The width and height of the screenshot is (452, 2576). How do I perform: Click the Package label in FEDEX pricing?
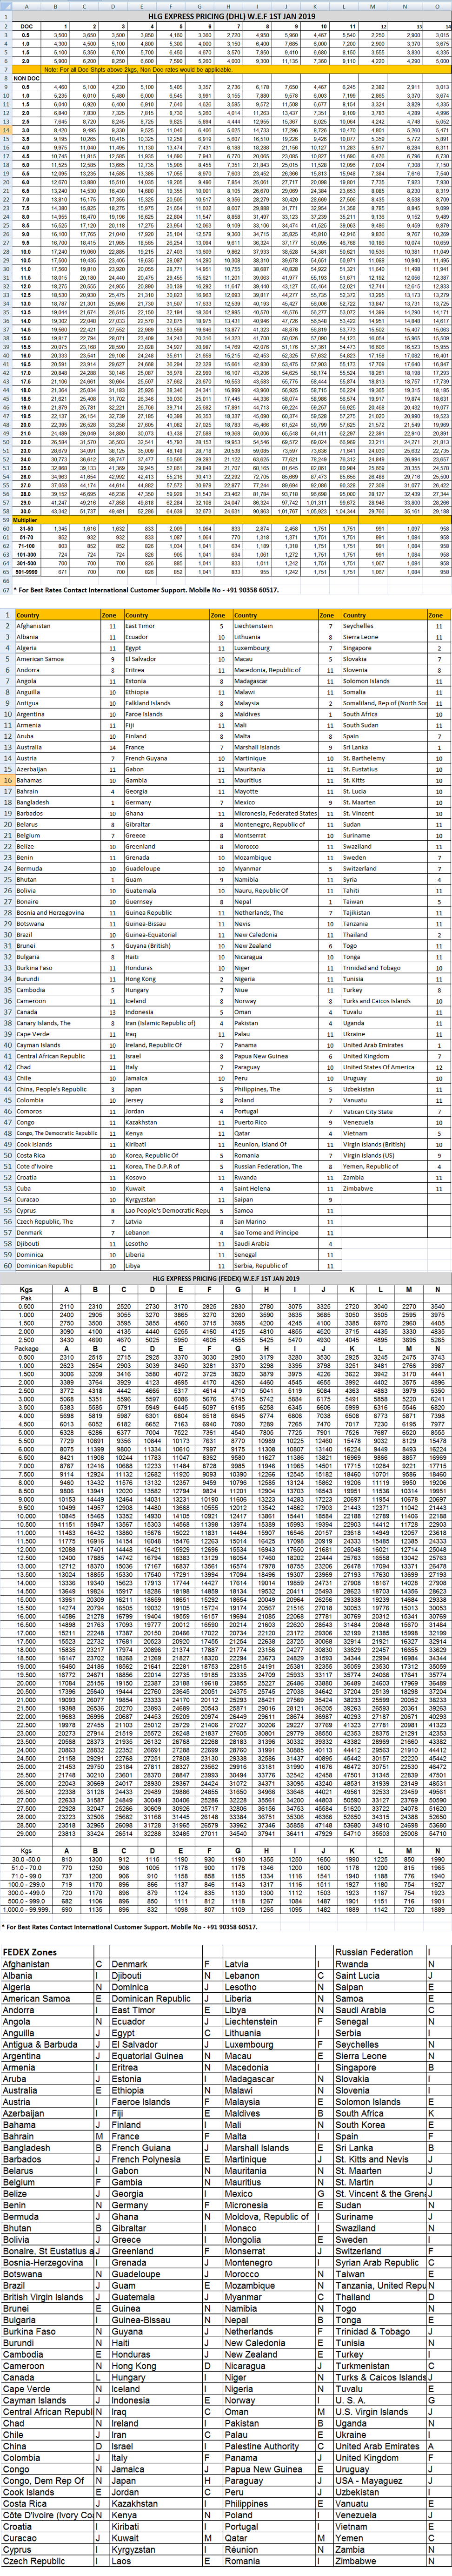(26, 1349)
